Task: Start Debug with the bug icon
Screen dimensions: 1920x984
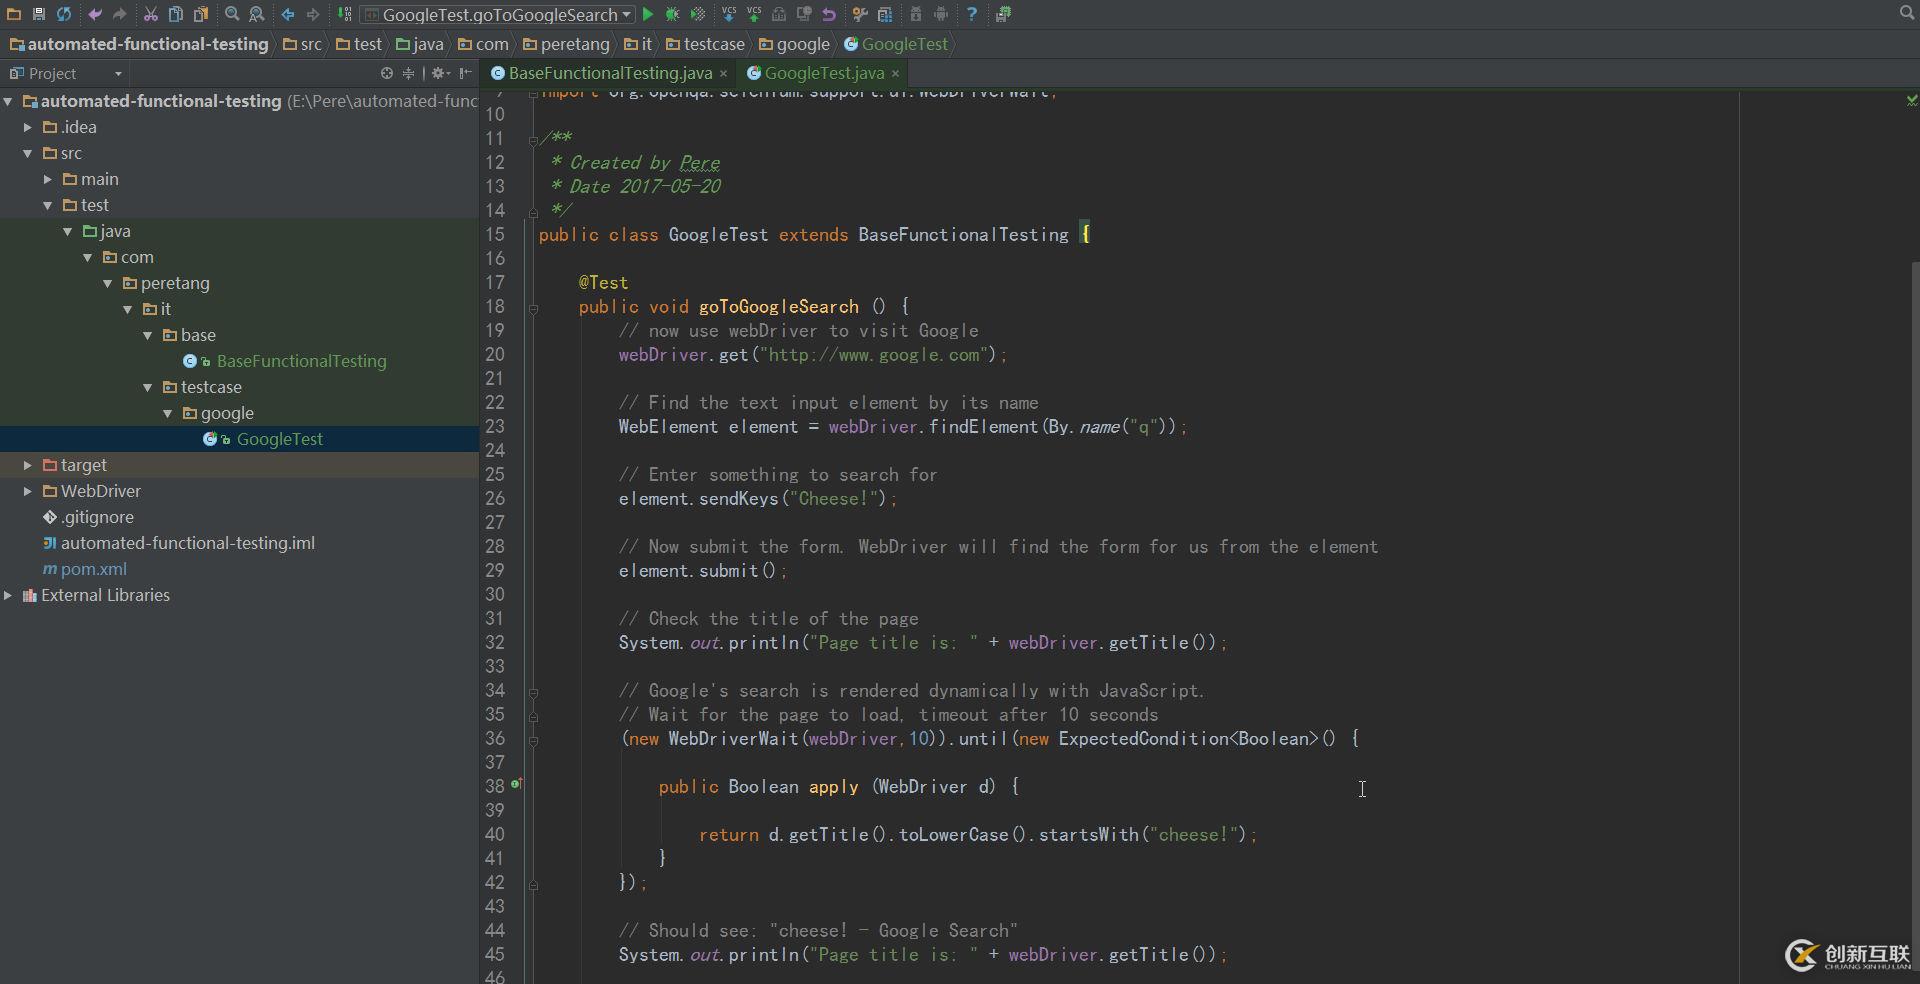Action: [x=673, y=14]
